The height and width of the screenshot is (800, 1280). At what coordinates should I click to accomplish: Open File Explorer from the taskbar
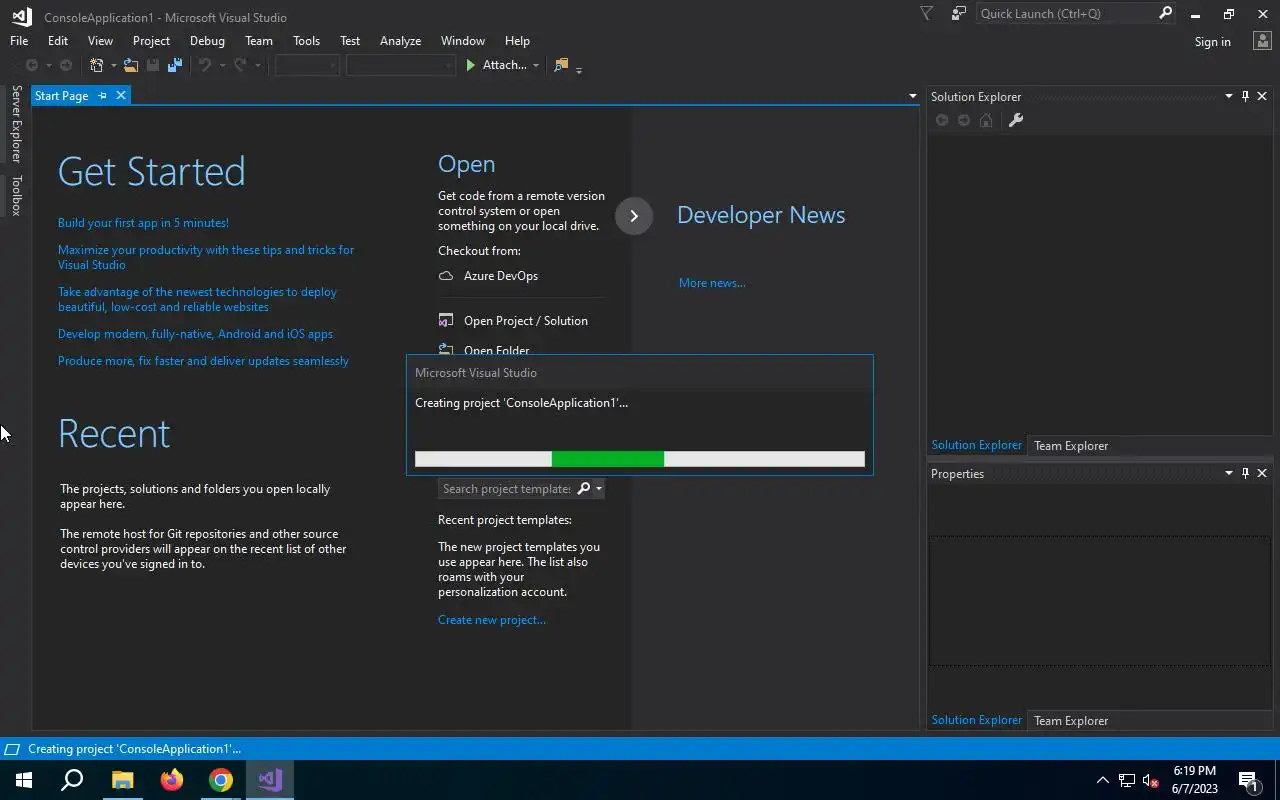(x=122, y=780)
